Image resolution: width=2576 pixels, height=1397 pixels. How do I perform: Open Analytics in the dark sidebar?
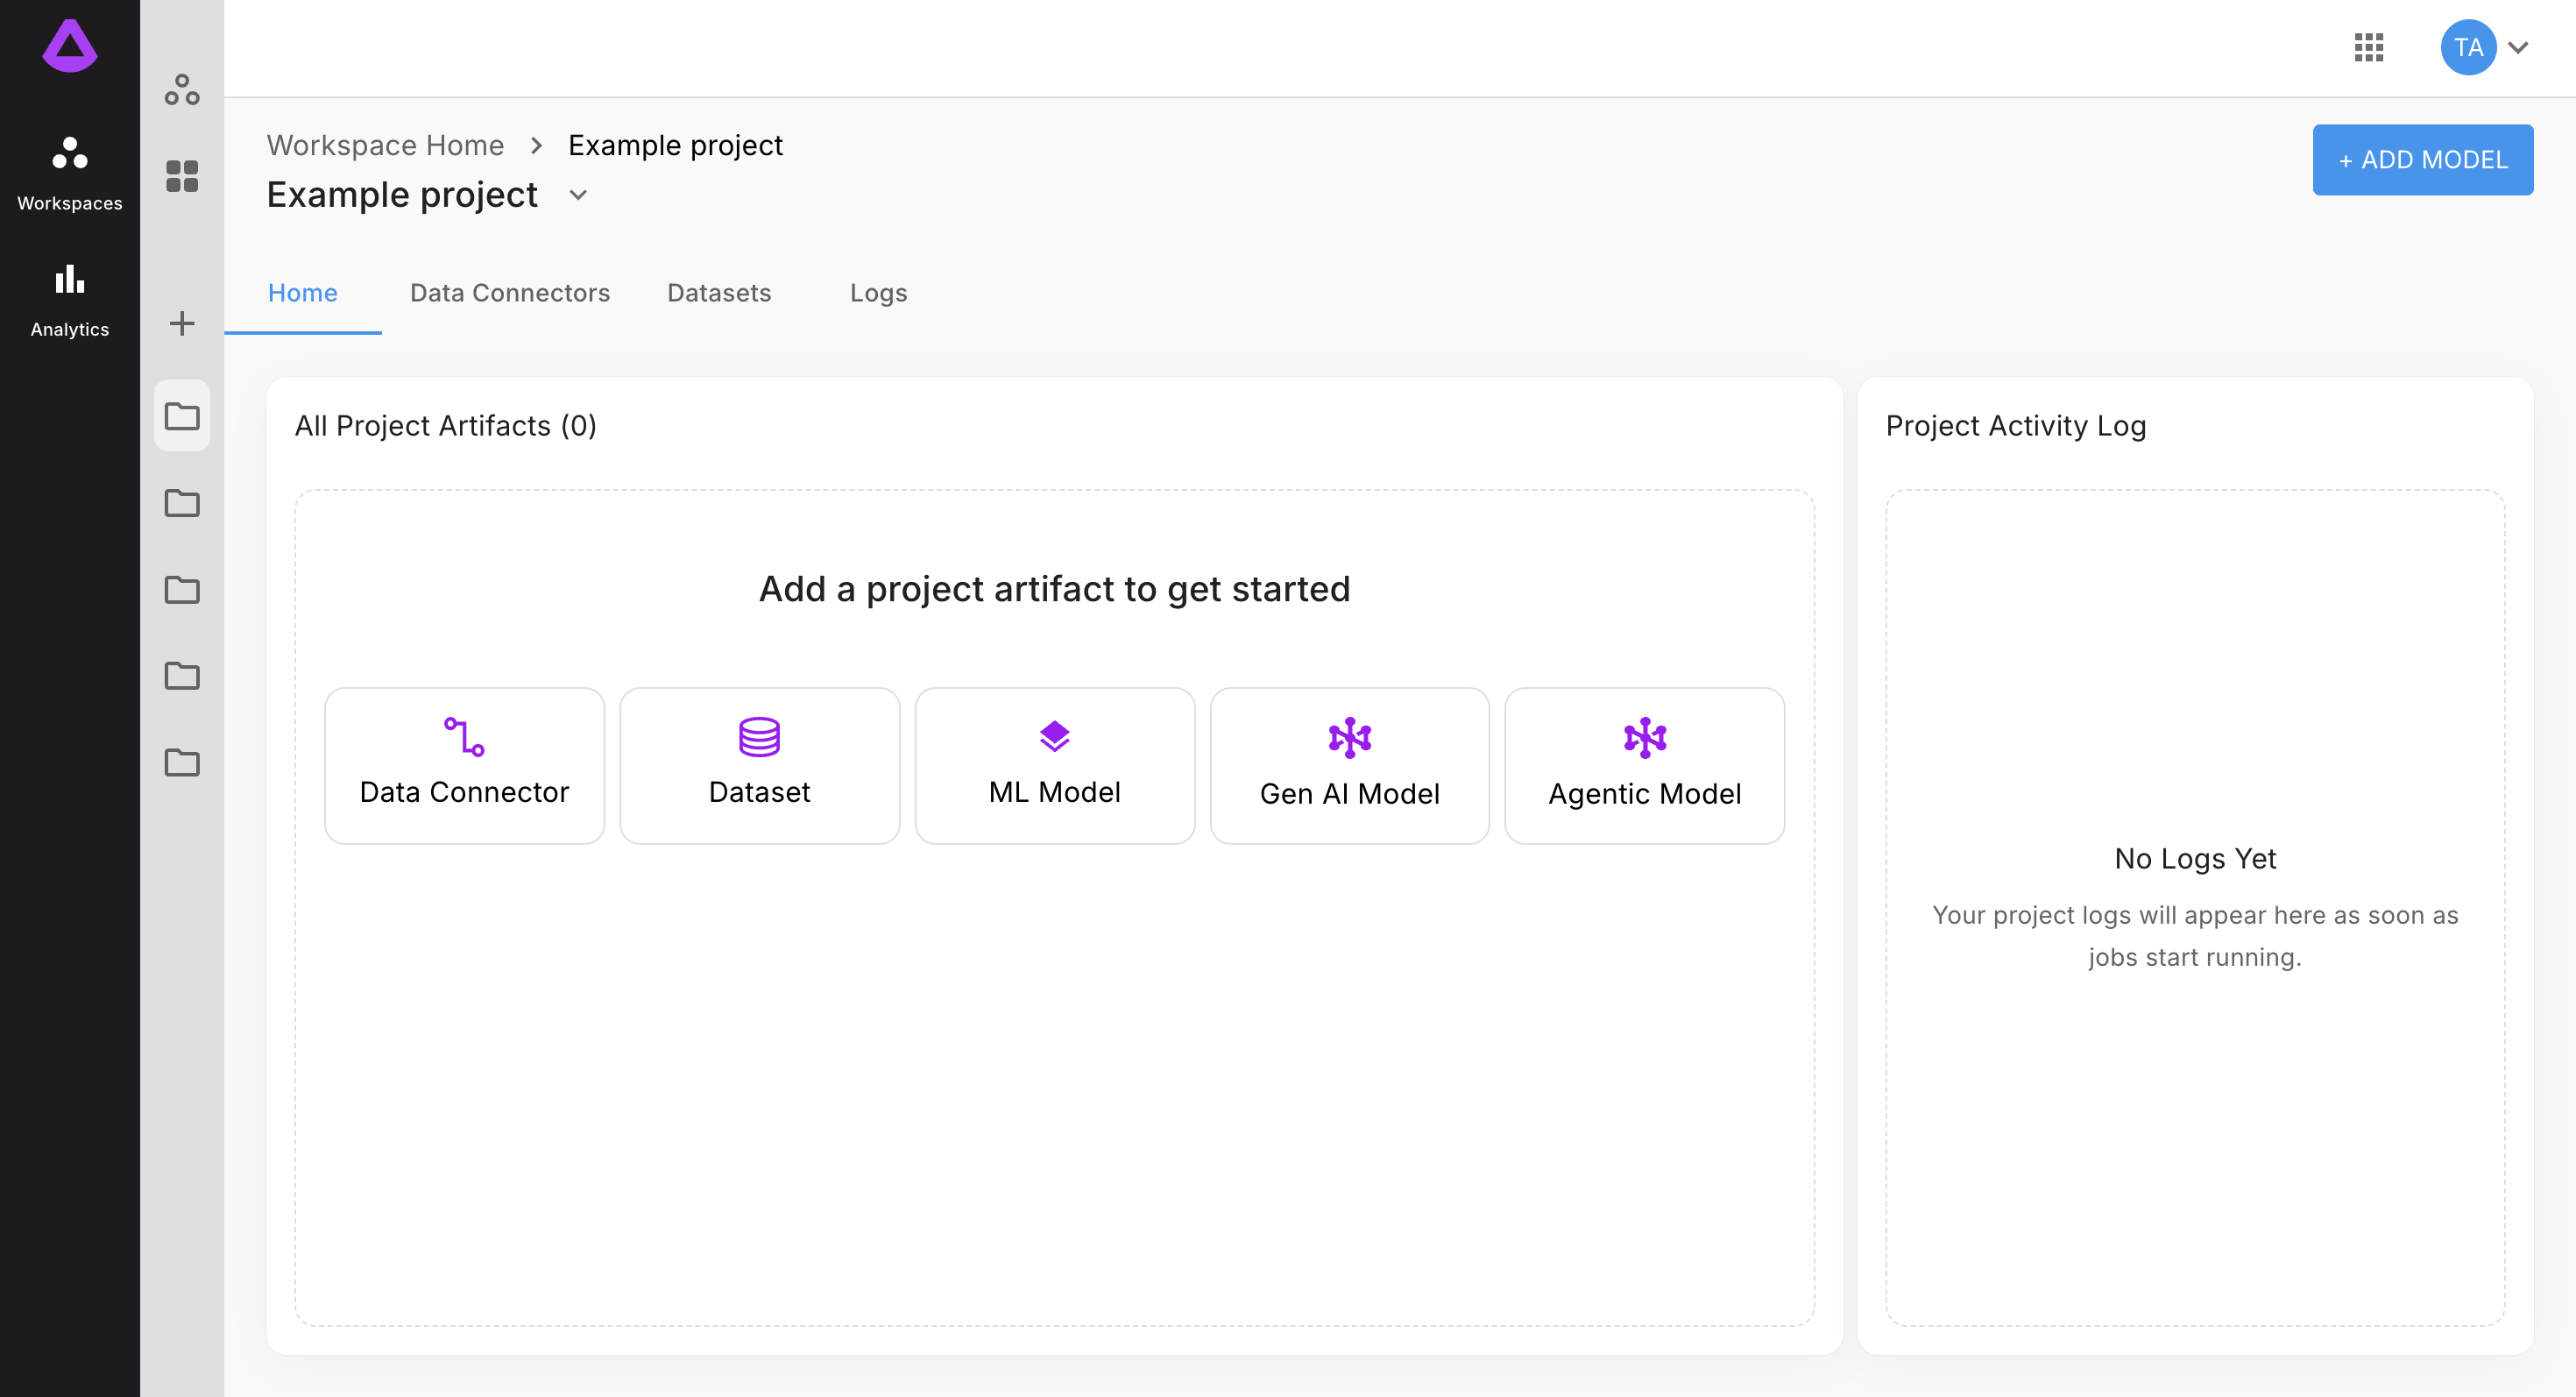click(69, 300)
